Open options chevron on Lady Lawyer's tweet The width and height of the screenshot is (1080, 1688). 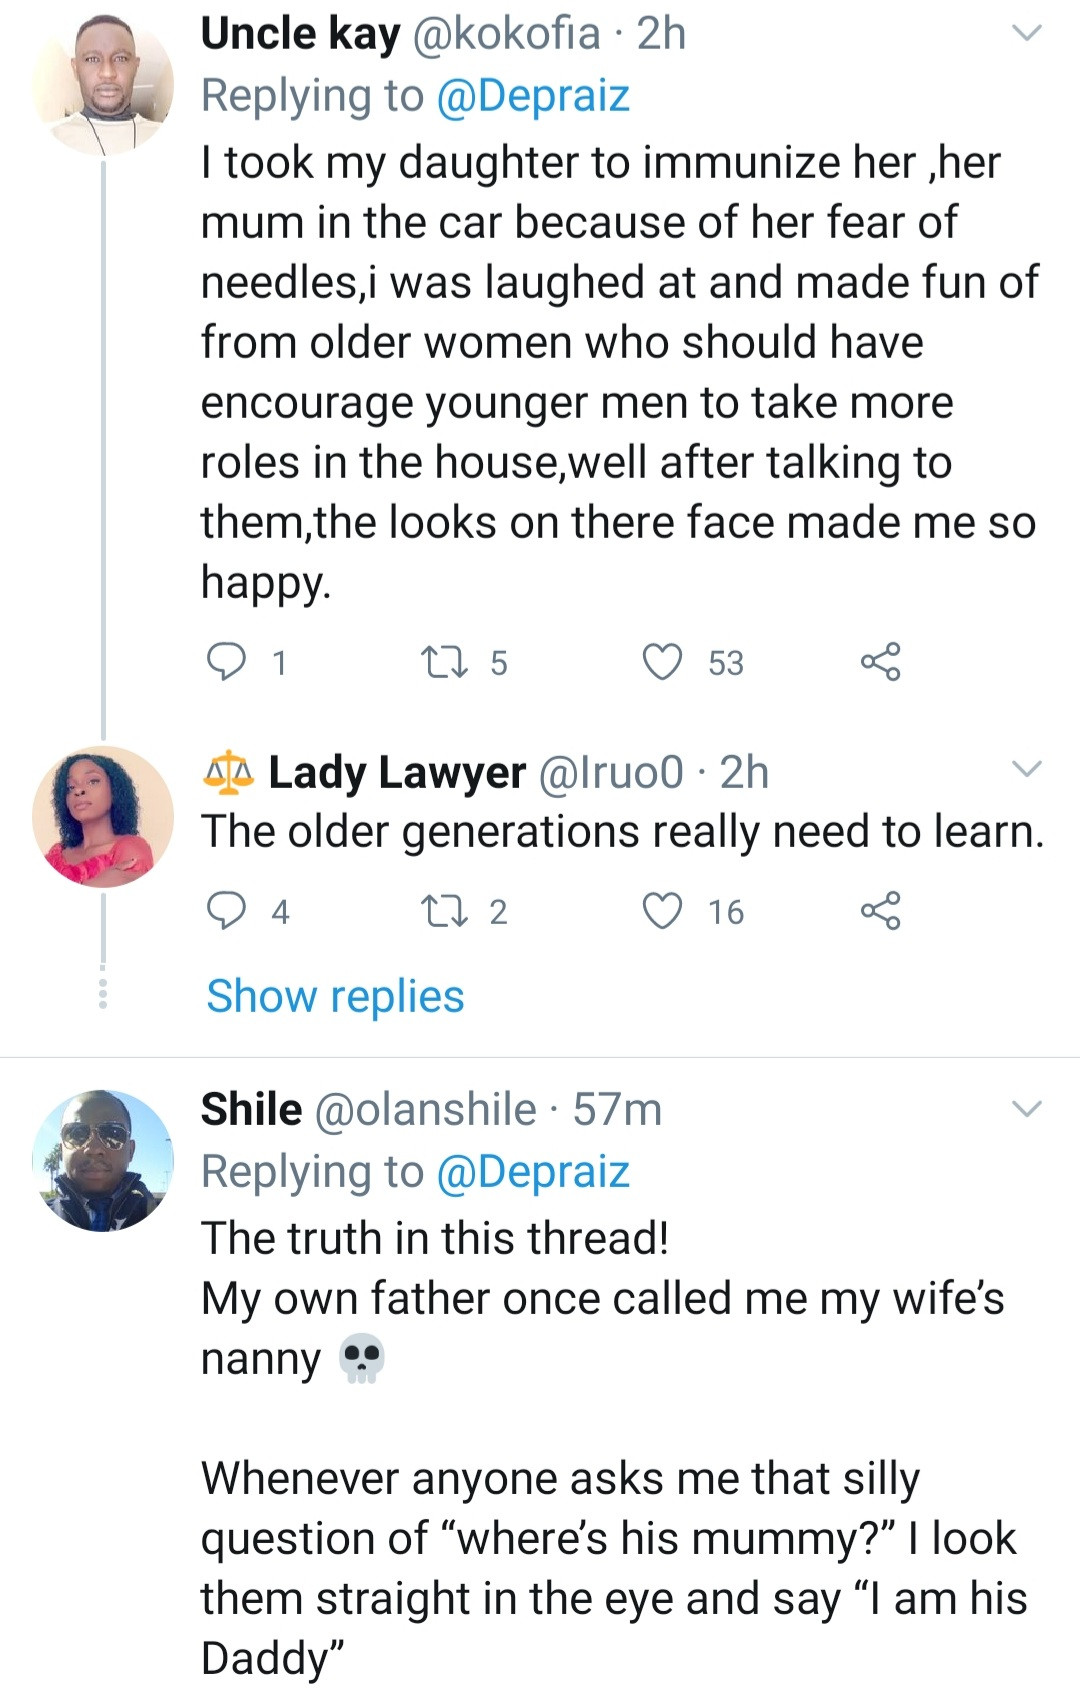tap(1027, 769)
